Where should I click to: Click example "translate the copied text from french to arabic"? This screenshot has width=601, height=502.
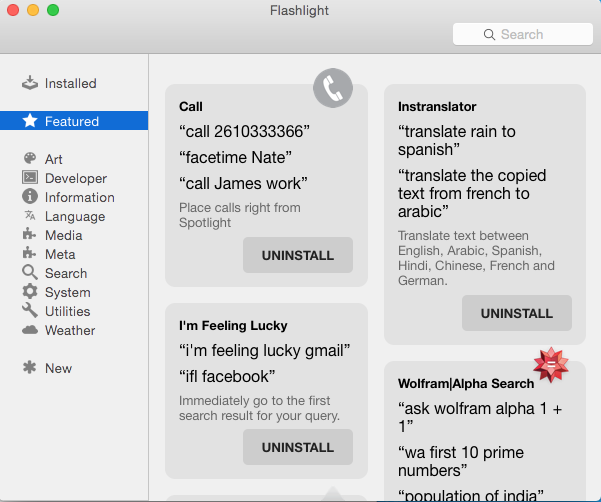click(x=472, y=193)
